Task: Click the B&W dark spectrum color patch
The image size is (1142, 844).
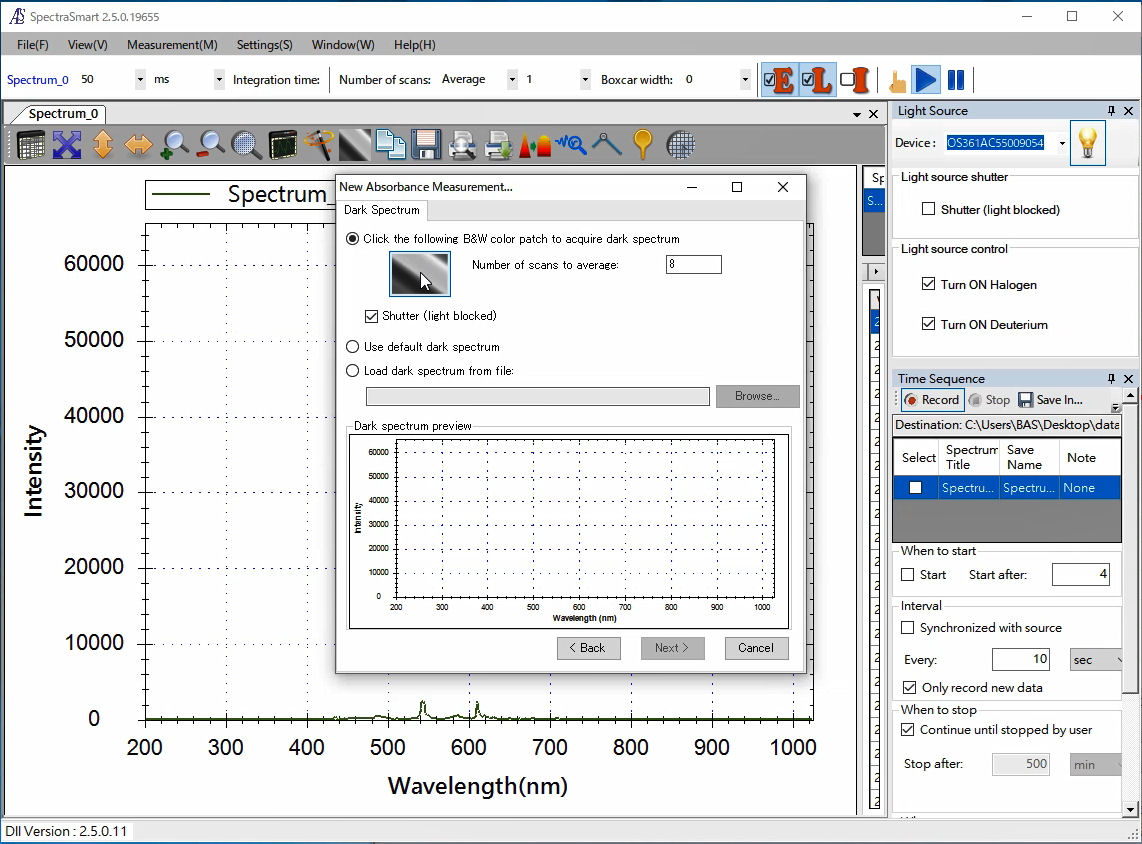Action: [x=419, y=274]
